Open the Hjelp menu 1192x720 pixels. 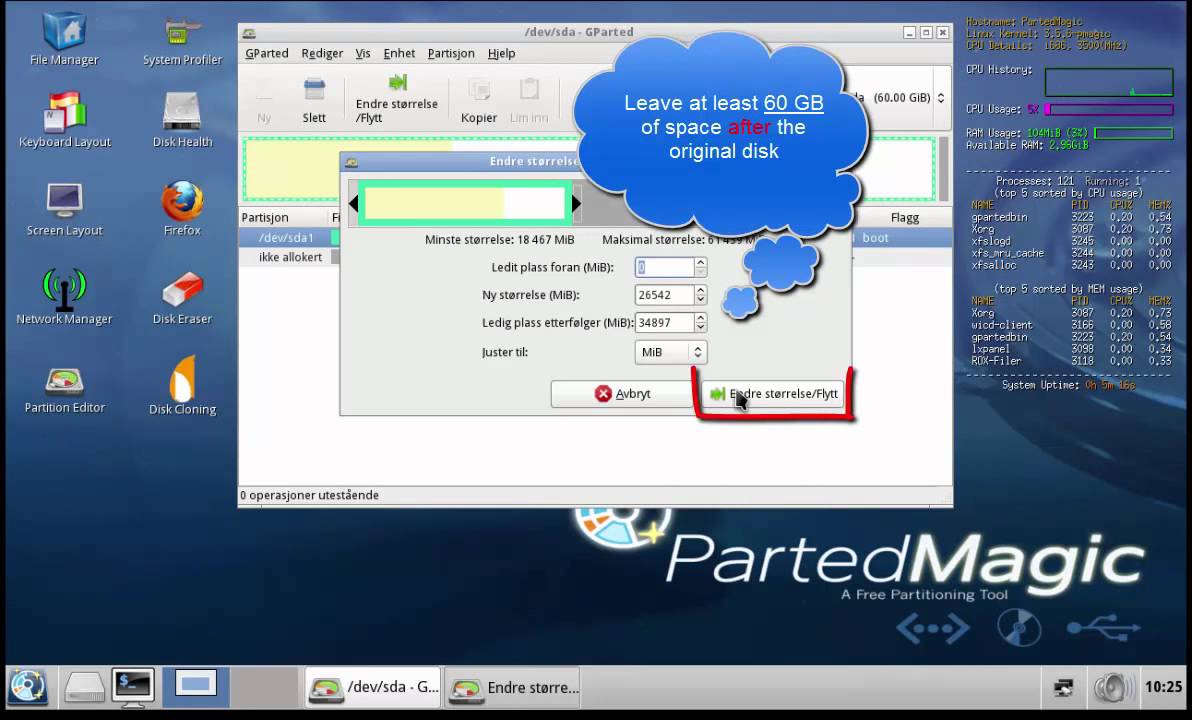502,53
